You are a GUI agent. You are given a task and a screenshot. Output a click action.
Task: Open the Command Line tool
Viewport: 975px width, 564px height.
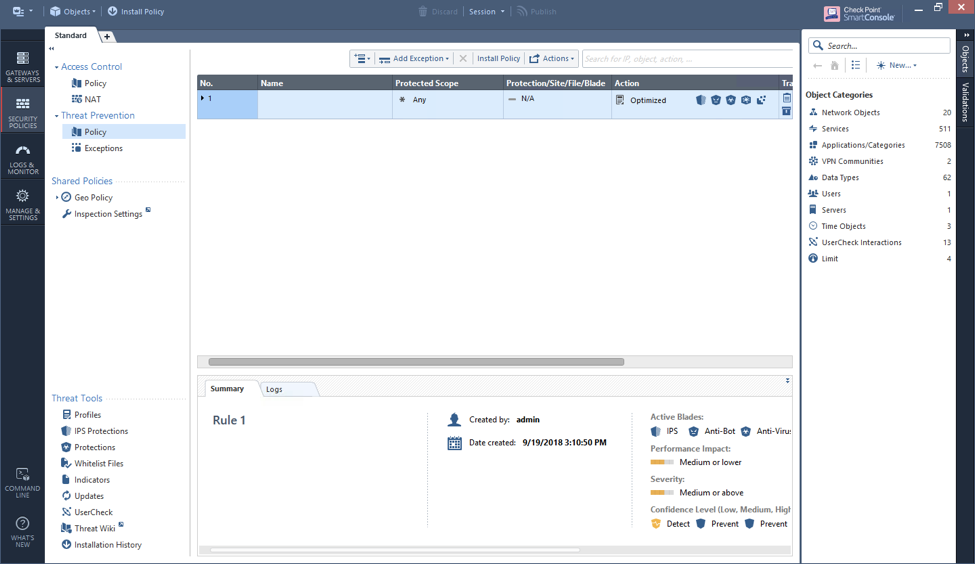(22, 483)
